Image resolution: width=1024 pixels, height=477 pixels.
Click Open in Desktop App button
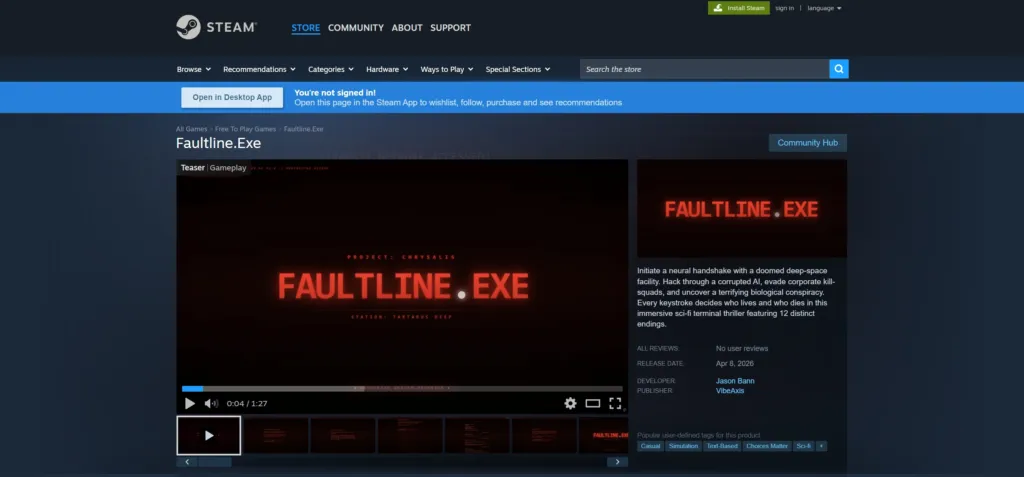point(232,97)
